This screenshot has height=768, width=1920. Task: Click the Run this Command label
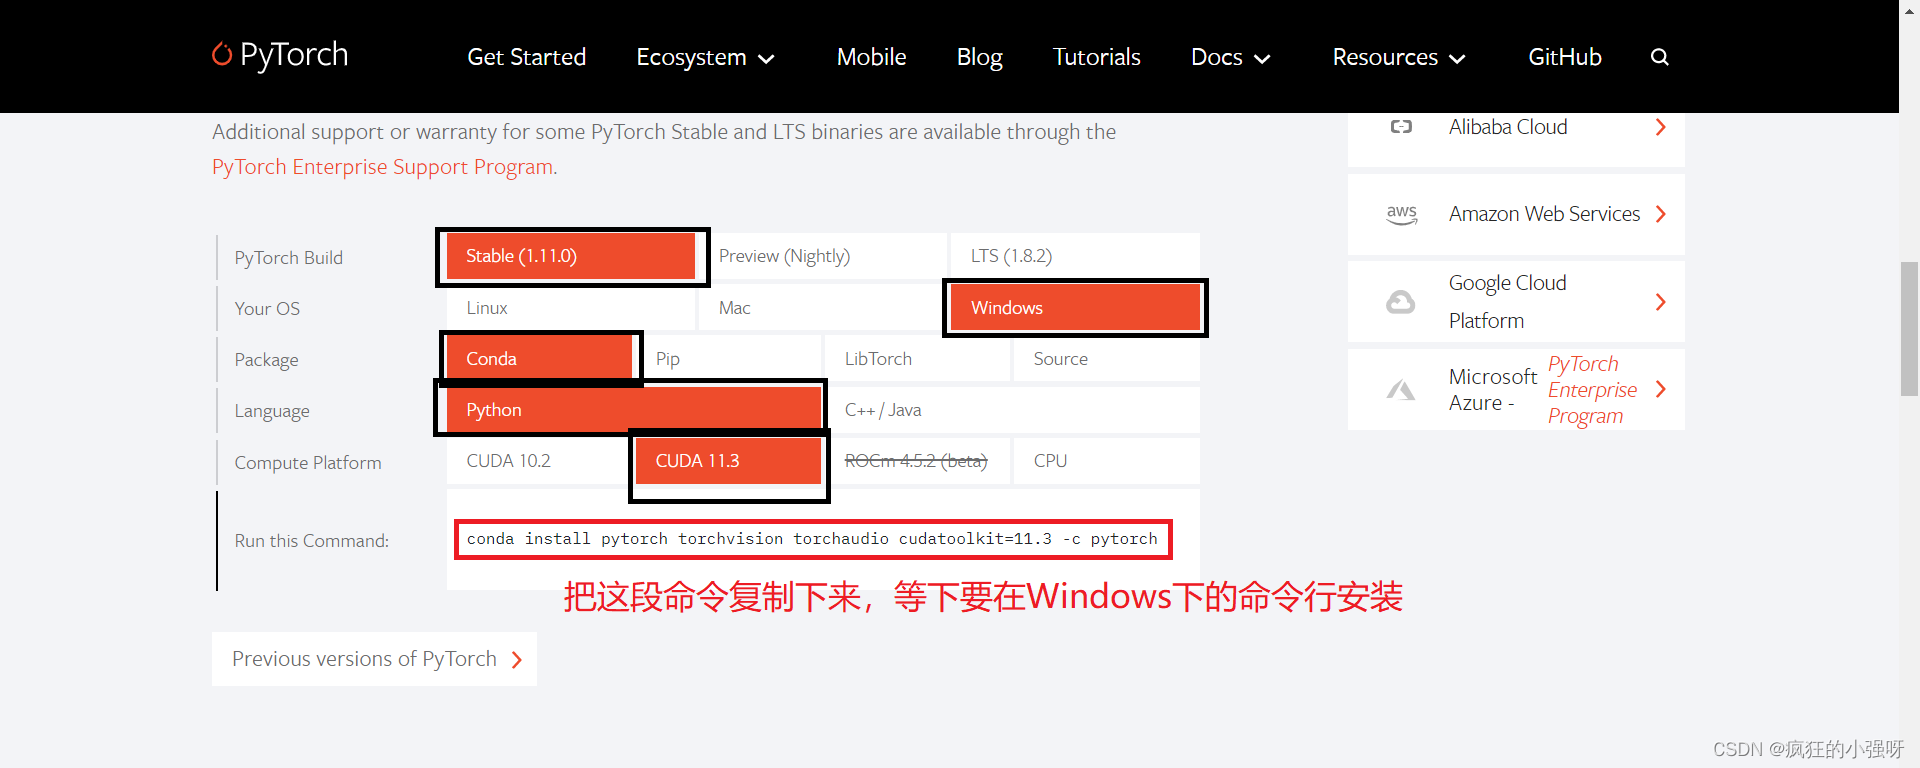pyautogui.click(x=311, y=541)
